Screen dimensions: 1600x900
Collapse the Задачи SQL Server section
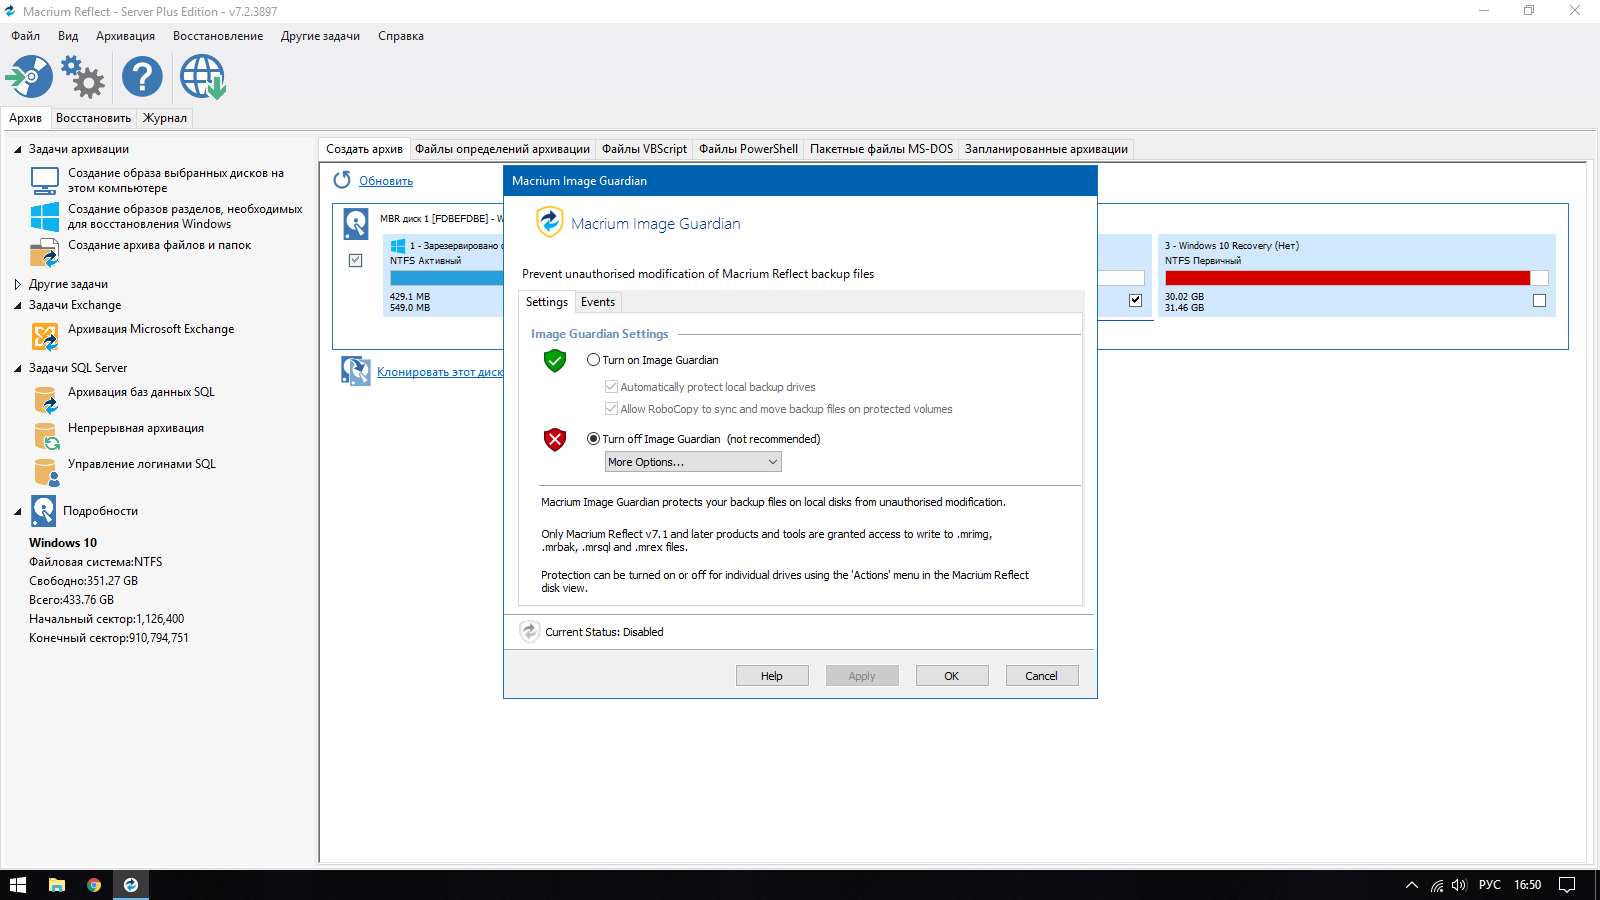tap(18, 368)
